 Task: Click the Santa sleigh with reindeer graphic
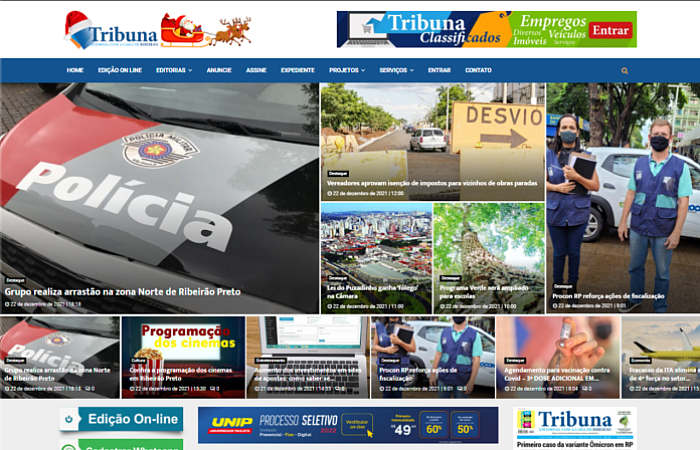[205, 30]
